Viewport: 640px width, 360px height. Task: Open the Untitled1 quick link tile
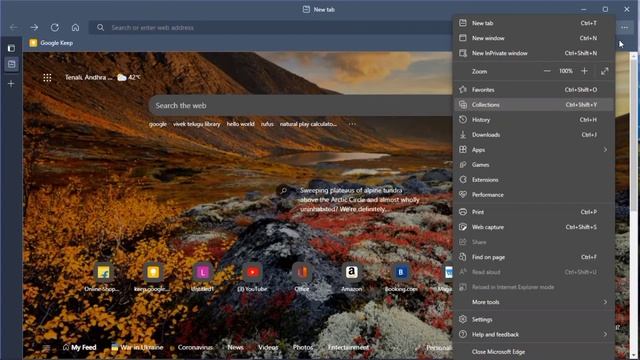[202, 278]
